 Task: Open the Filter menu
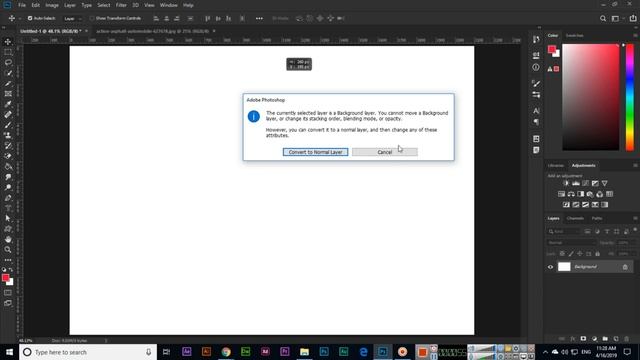[x=121, y=5]
